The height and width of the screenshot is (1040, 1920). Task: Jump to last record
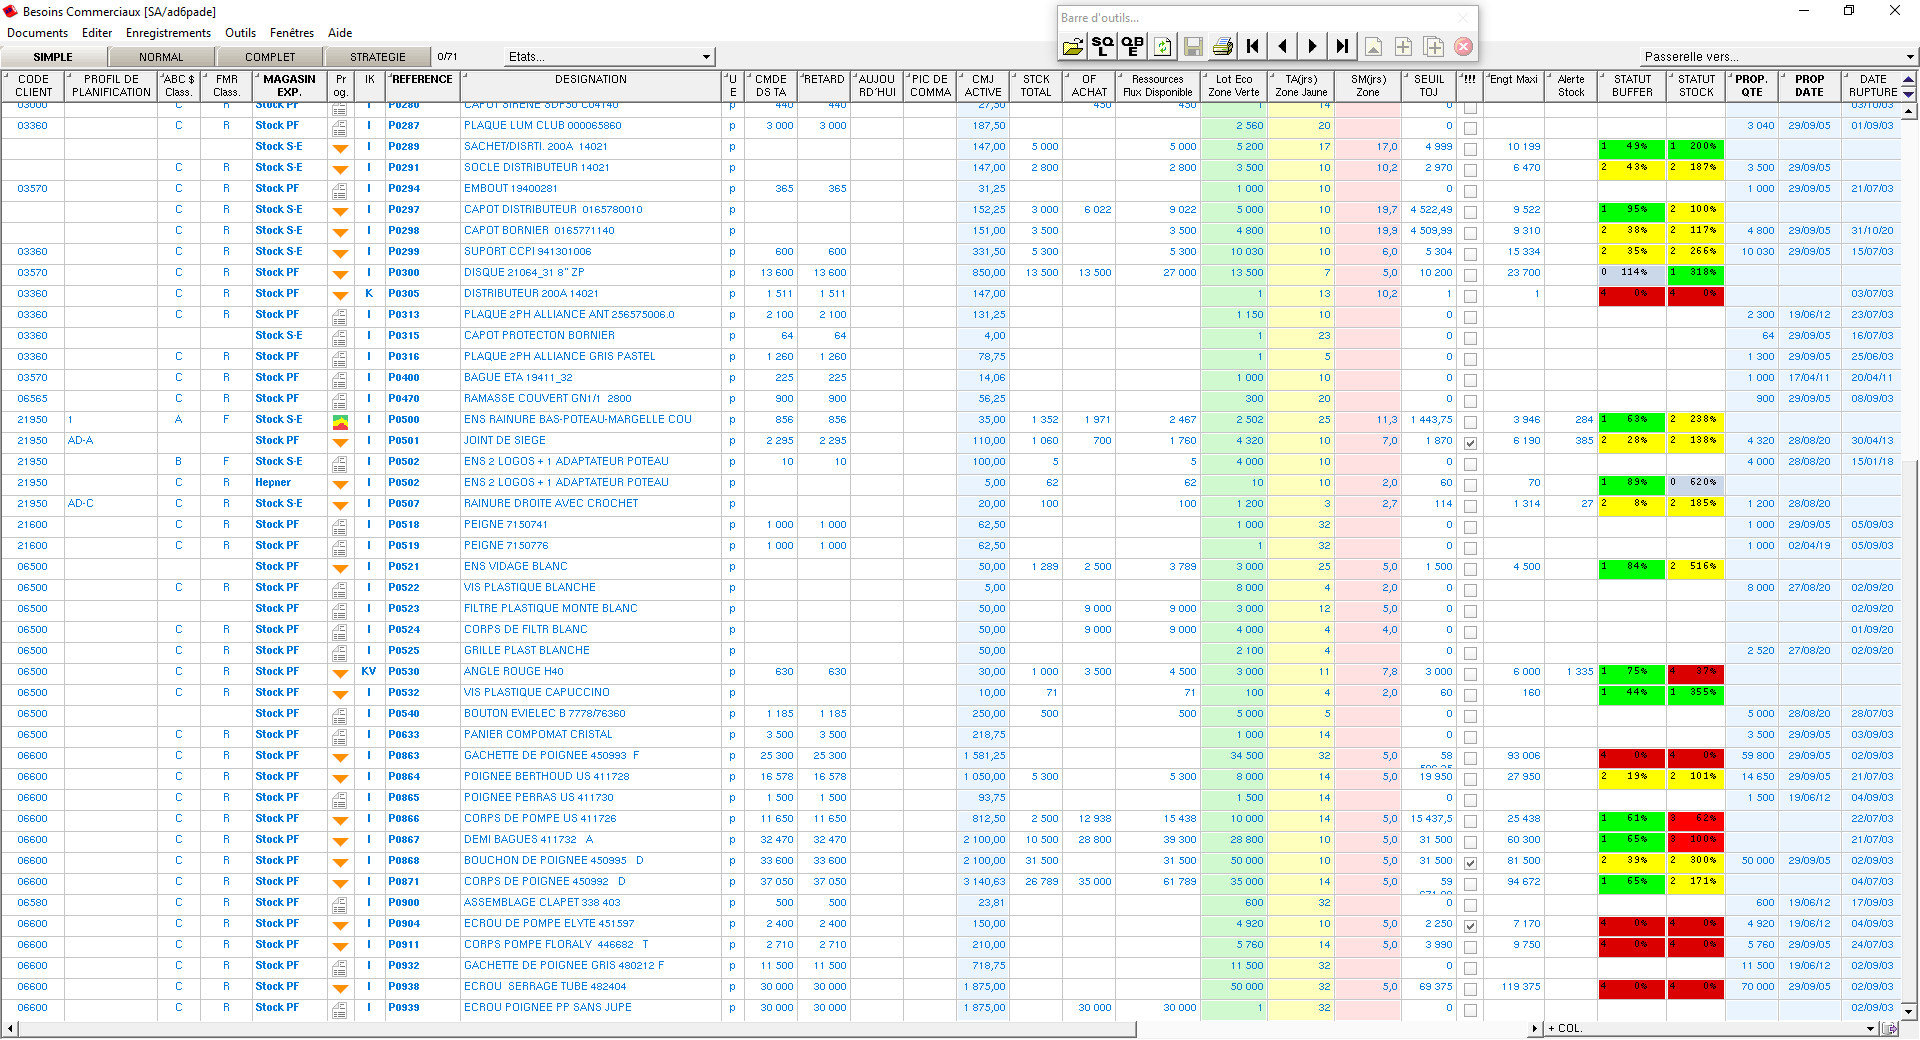pyautogui.click(x=1342, y=46)
